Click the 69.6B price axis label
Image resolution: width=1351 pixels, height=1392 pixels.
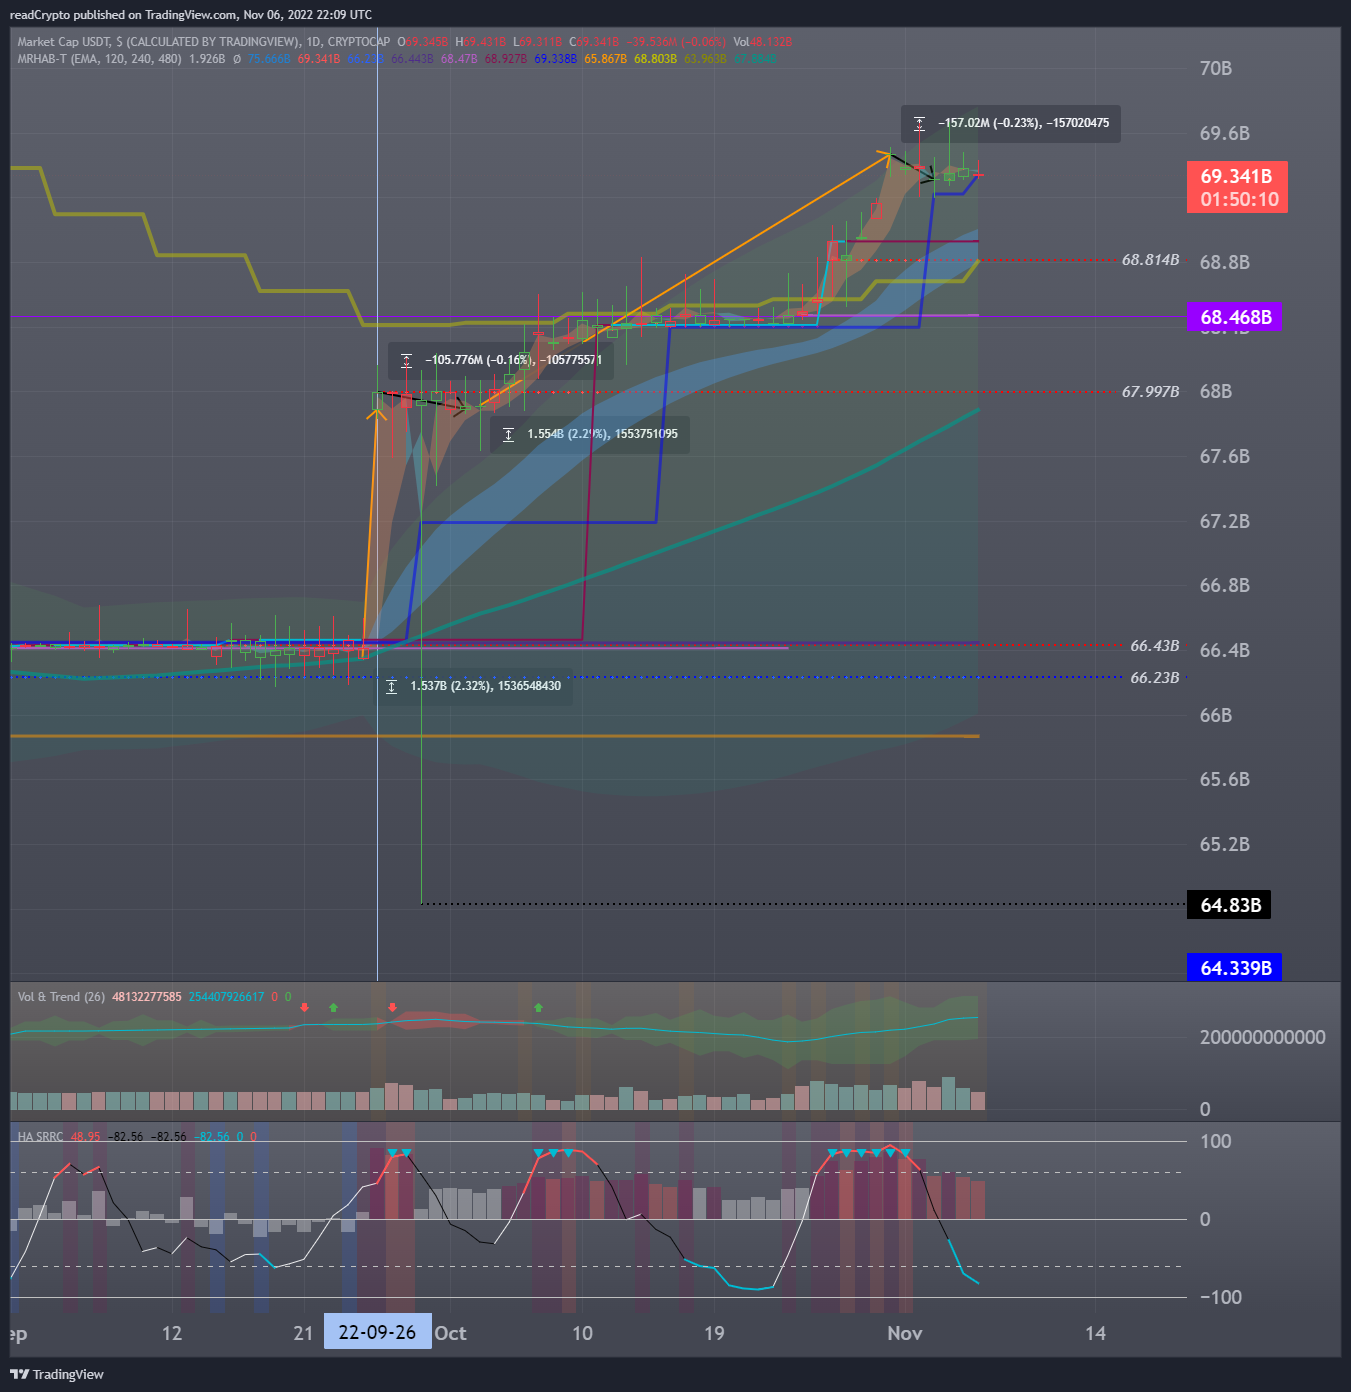(1225, 134)
